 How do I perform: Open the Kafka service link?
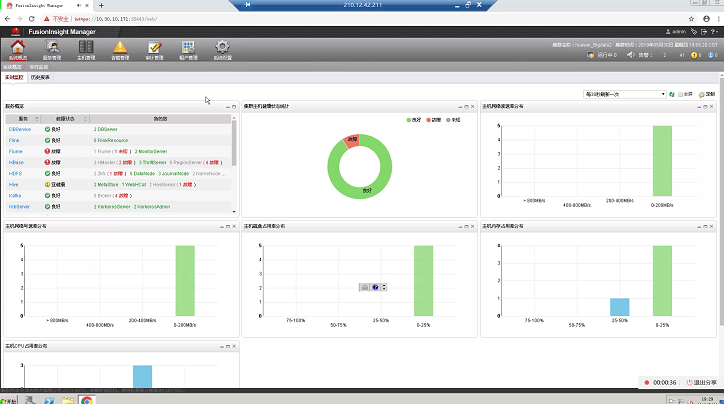point(15,196)
